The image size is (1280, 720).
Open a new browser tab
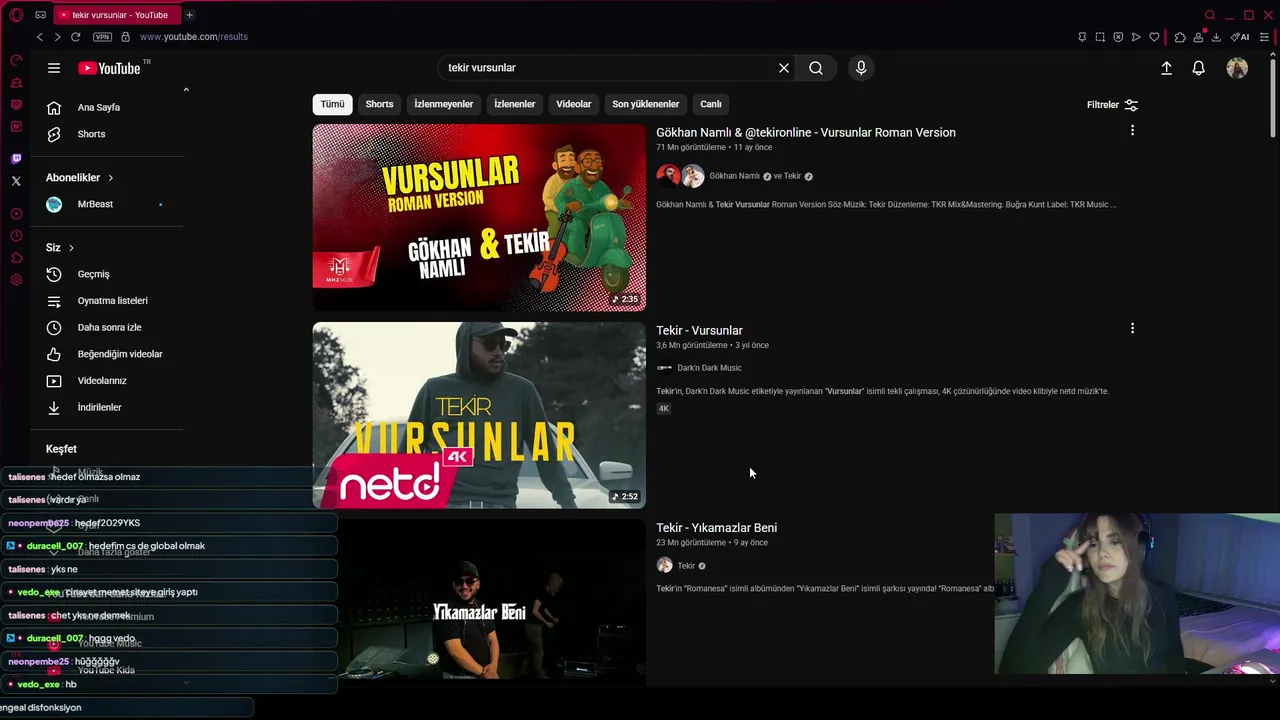click(x=189, y=15)
